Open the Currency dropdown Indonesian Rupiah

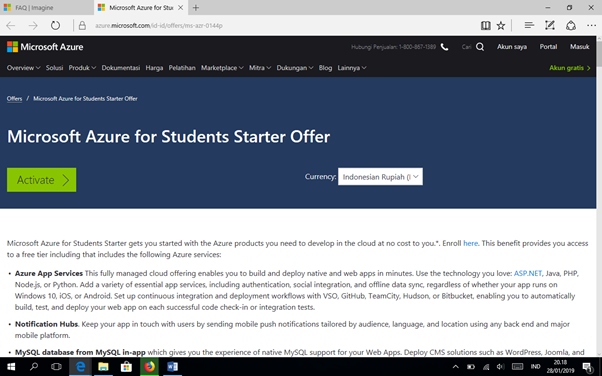(x=380, y=177)
